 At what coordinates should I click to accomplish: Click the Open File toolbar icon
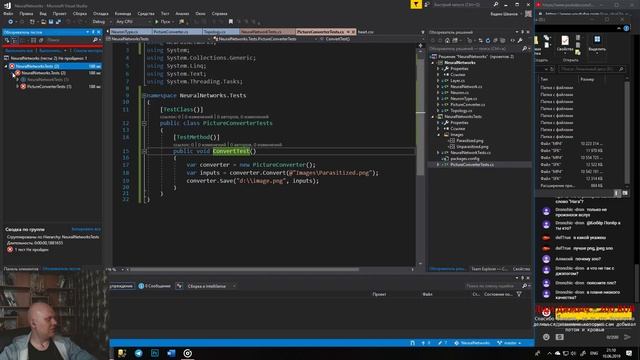pos(43,22)
